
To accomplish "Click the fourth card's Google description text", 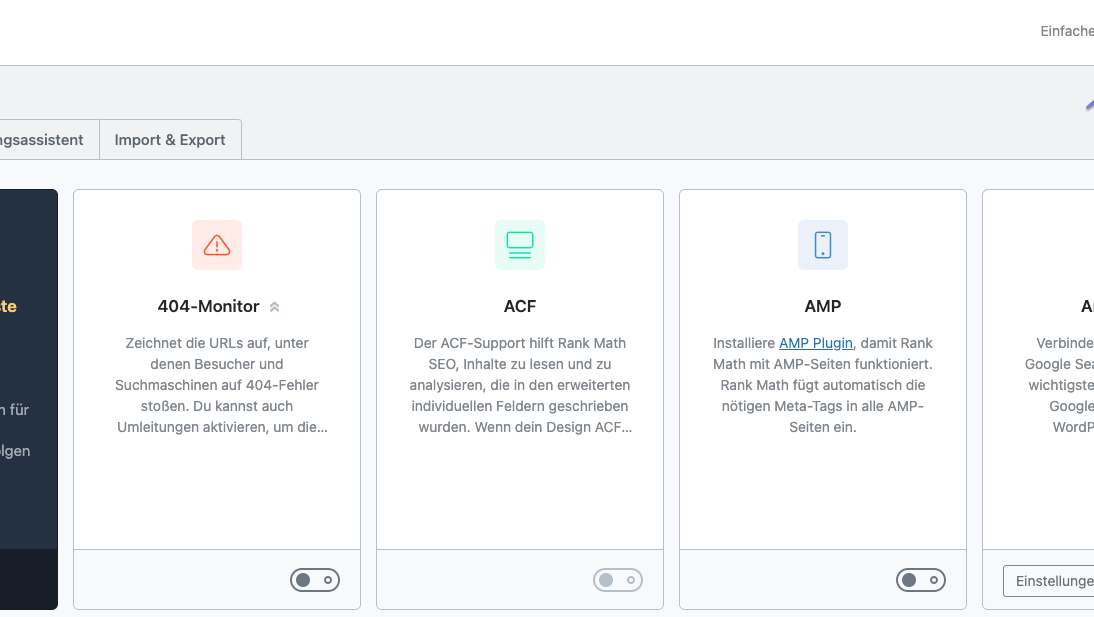I will click(1059, 385).
